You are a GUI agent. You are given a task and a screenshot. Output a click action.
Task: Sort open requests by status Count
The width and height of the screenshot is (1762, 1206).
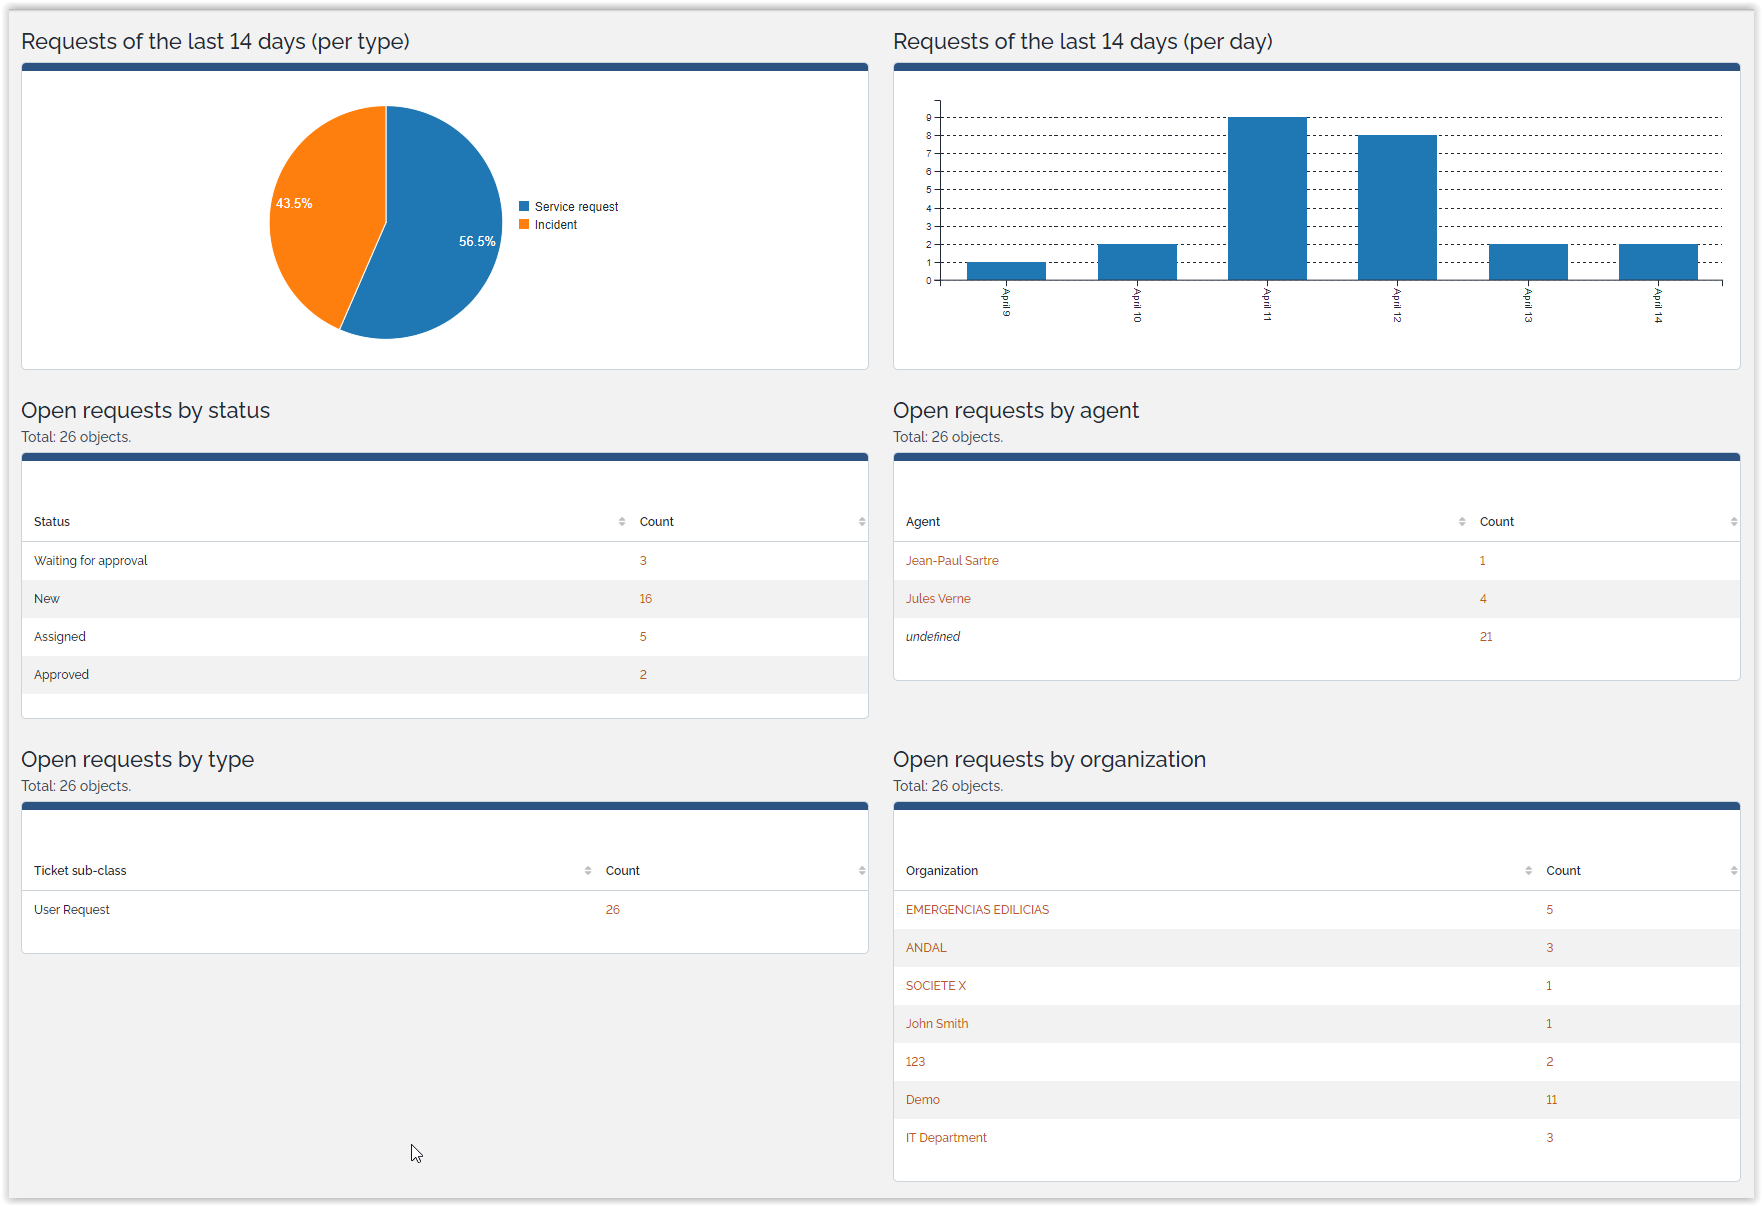[657, 522]
